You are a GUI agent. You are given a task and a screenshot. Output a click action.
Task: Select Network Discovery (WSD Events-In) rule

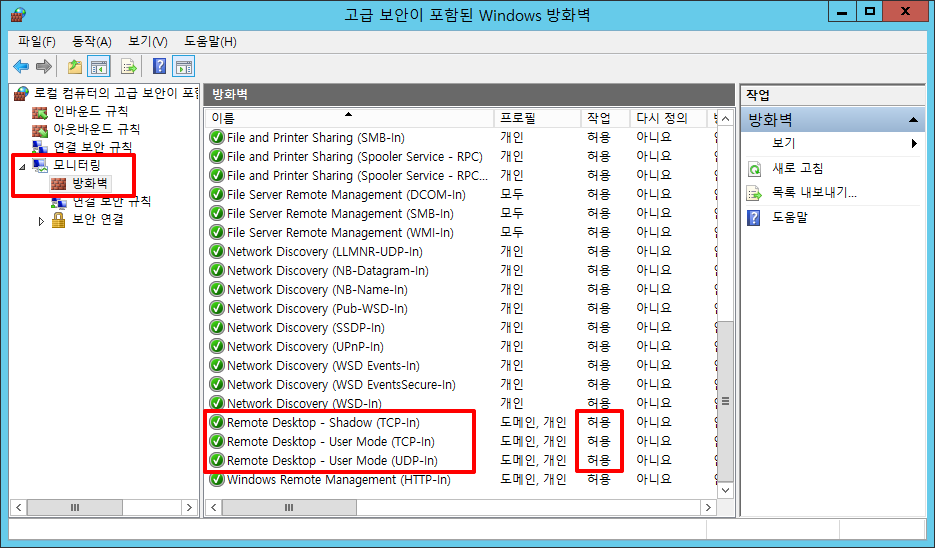coord(323,366)
